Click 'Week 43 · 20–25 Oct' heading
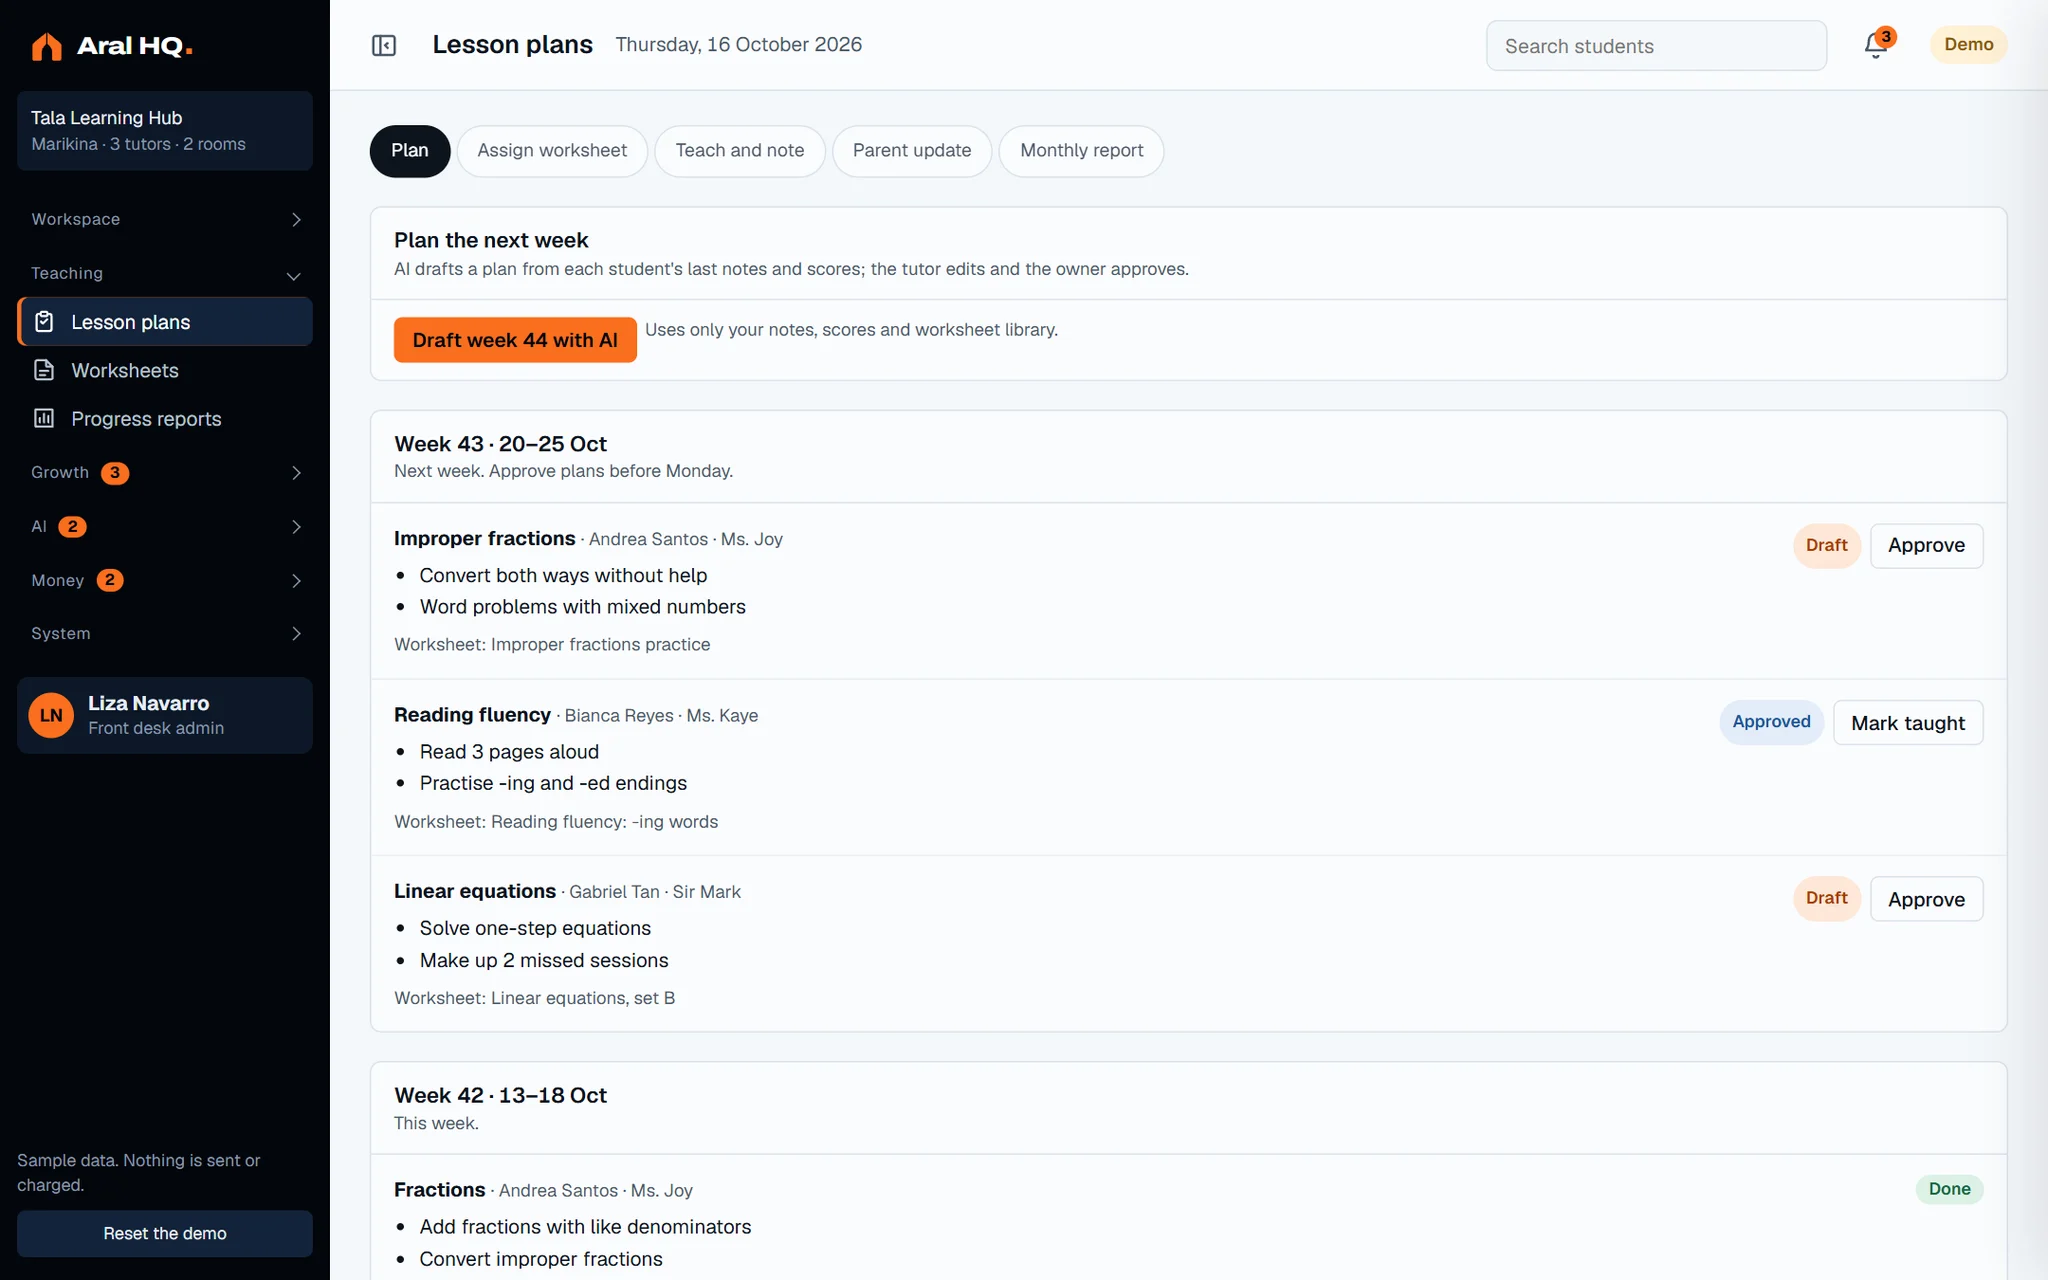 coord(500,444)
